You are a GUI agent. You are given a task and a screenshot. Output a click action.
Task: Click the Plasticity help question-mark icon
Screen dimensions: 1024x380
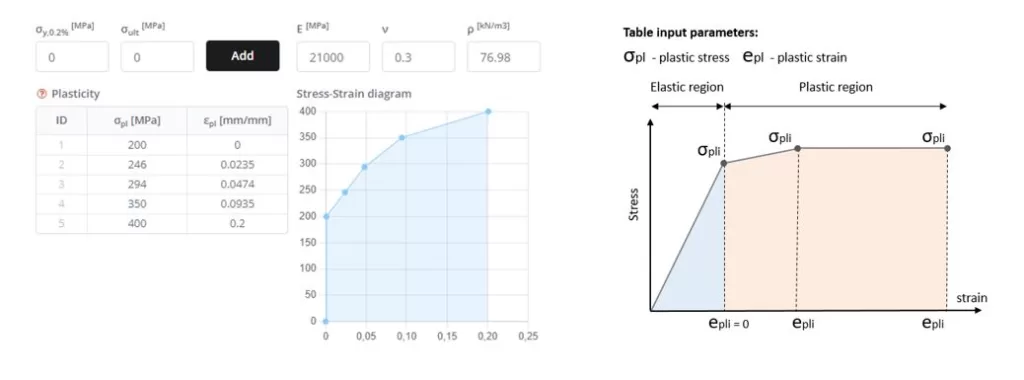42,94
